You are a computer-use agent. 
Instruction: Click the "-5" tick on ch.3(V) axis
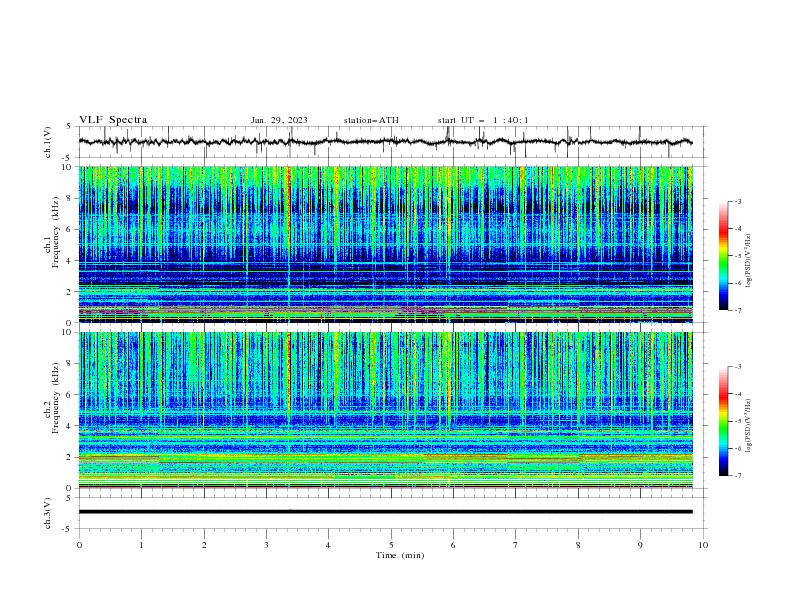[x=68, y=529]
